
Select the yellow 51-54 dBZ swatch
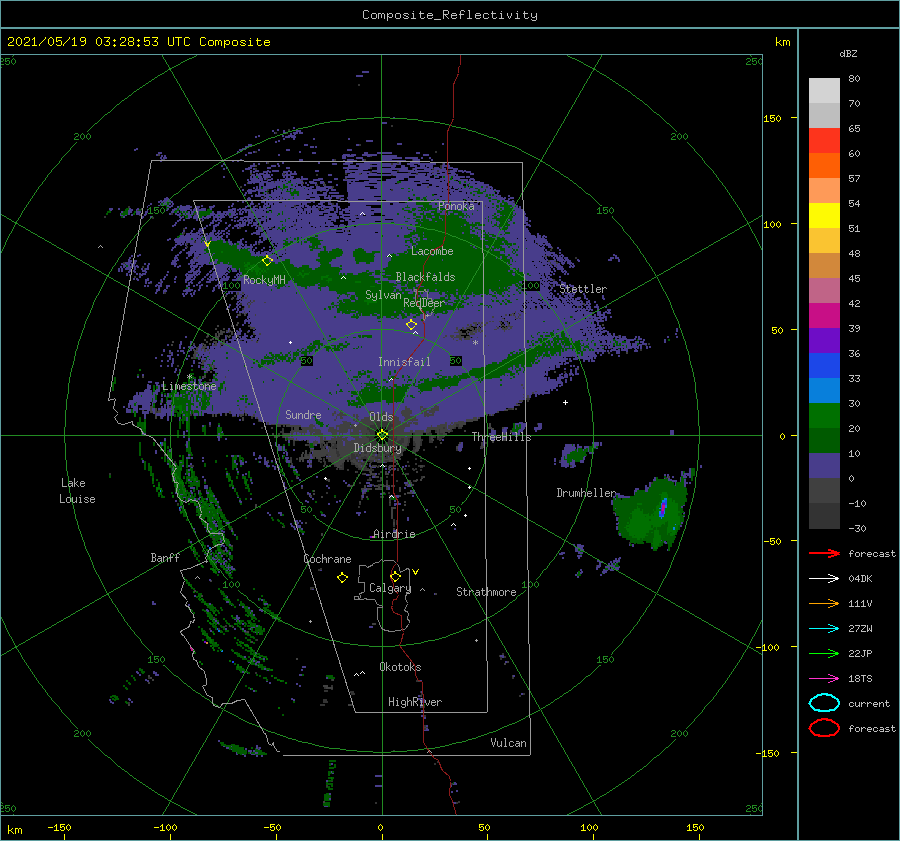[x=824, y=215]
